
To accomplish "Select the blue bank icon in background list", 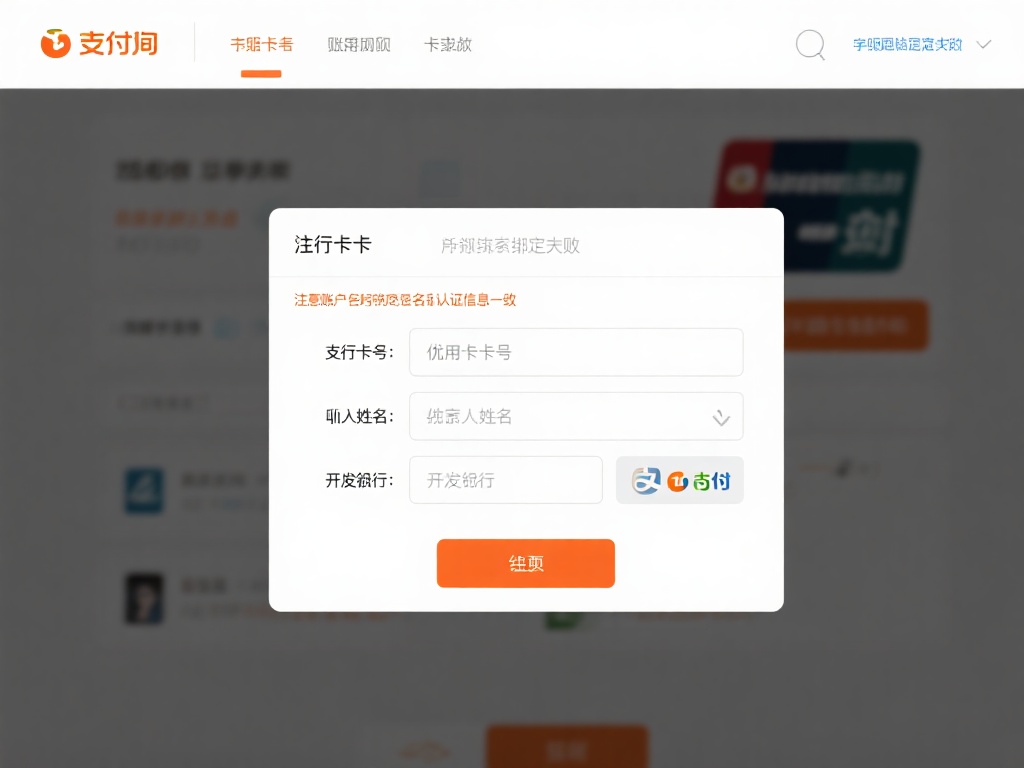I will tap(144, 490).
